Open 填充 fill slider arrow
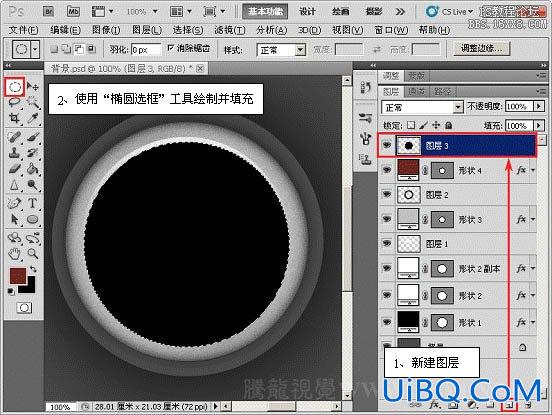This screenshot has width=552, height=415. [539, 125]
